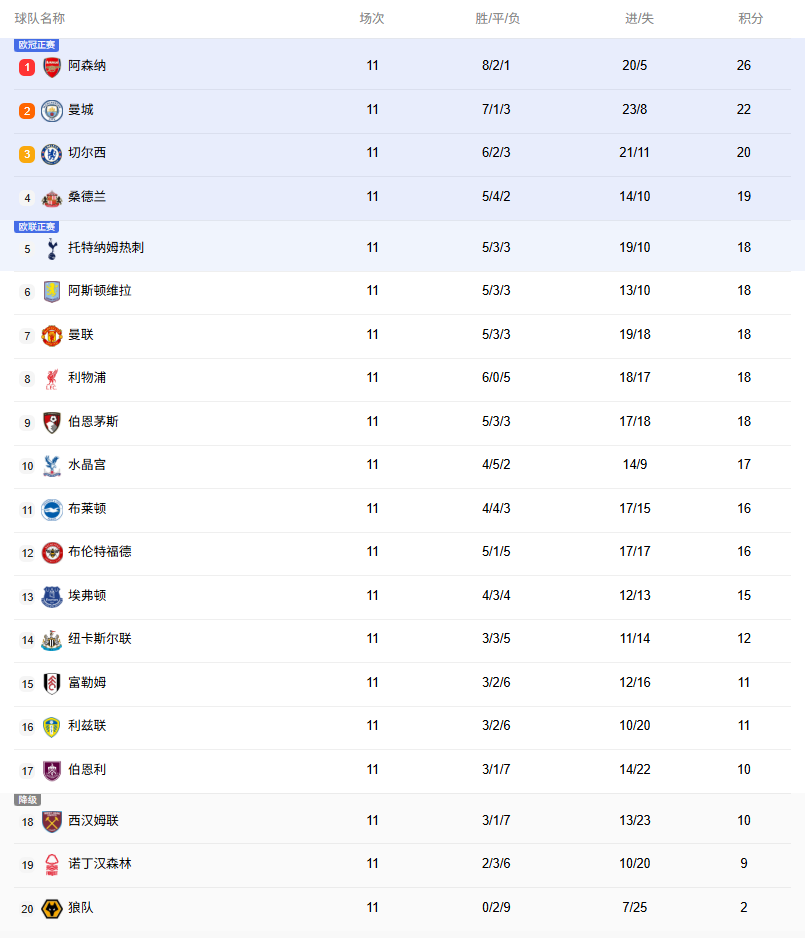
Task: Click the Crystal Palace crest icon
Action: coord(52,466)
